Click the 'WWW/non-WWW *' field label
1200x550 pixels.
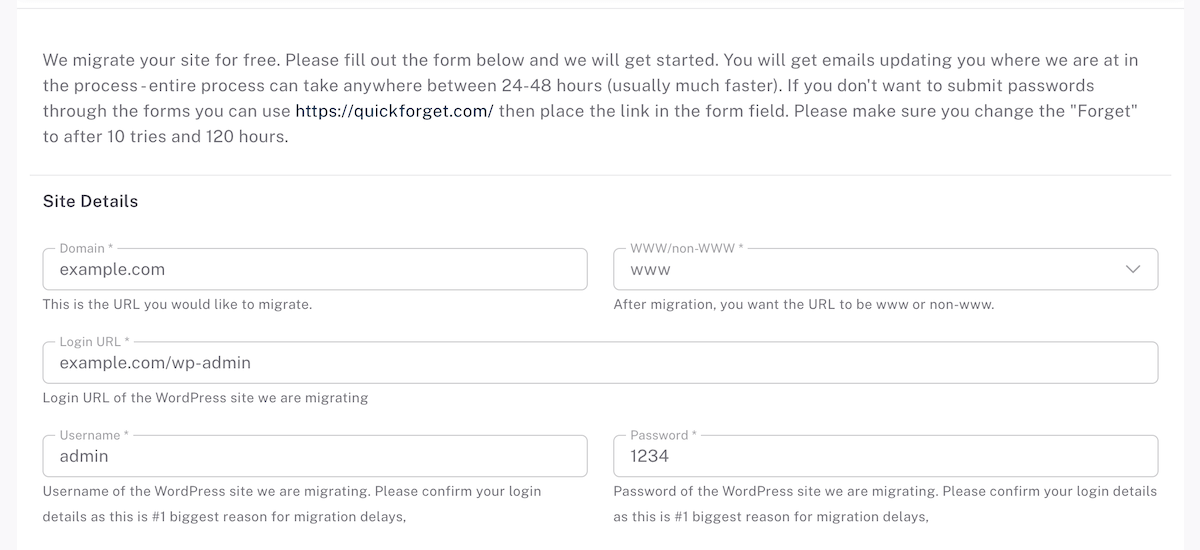[x=686, y=248]
